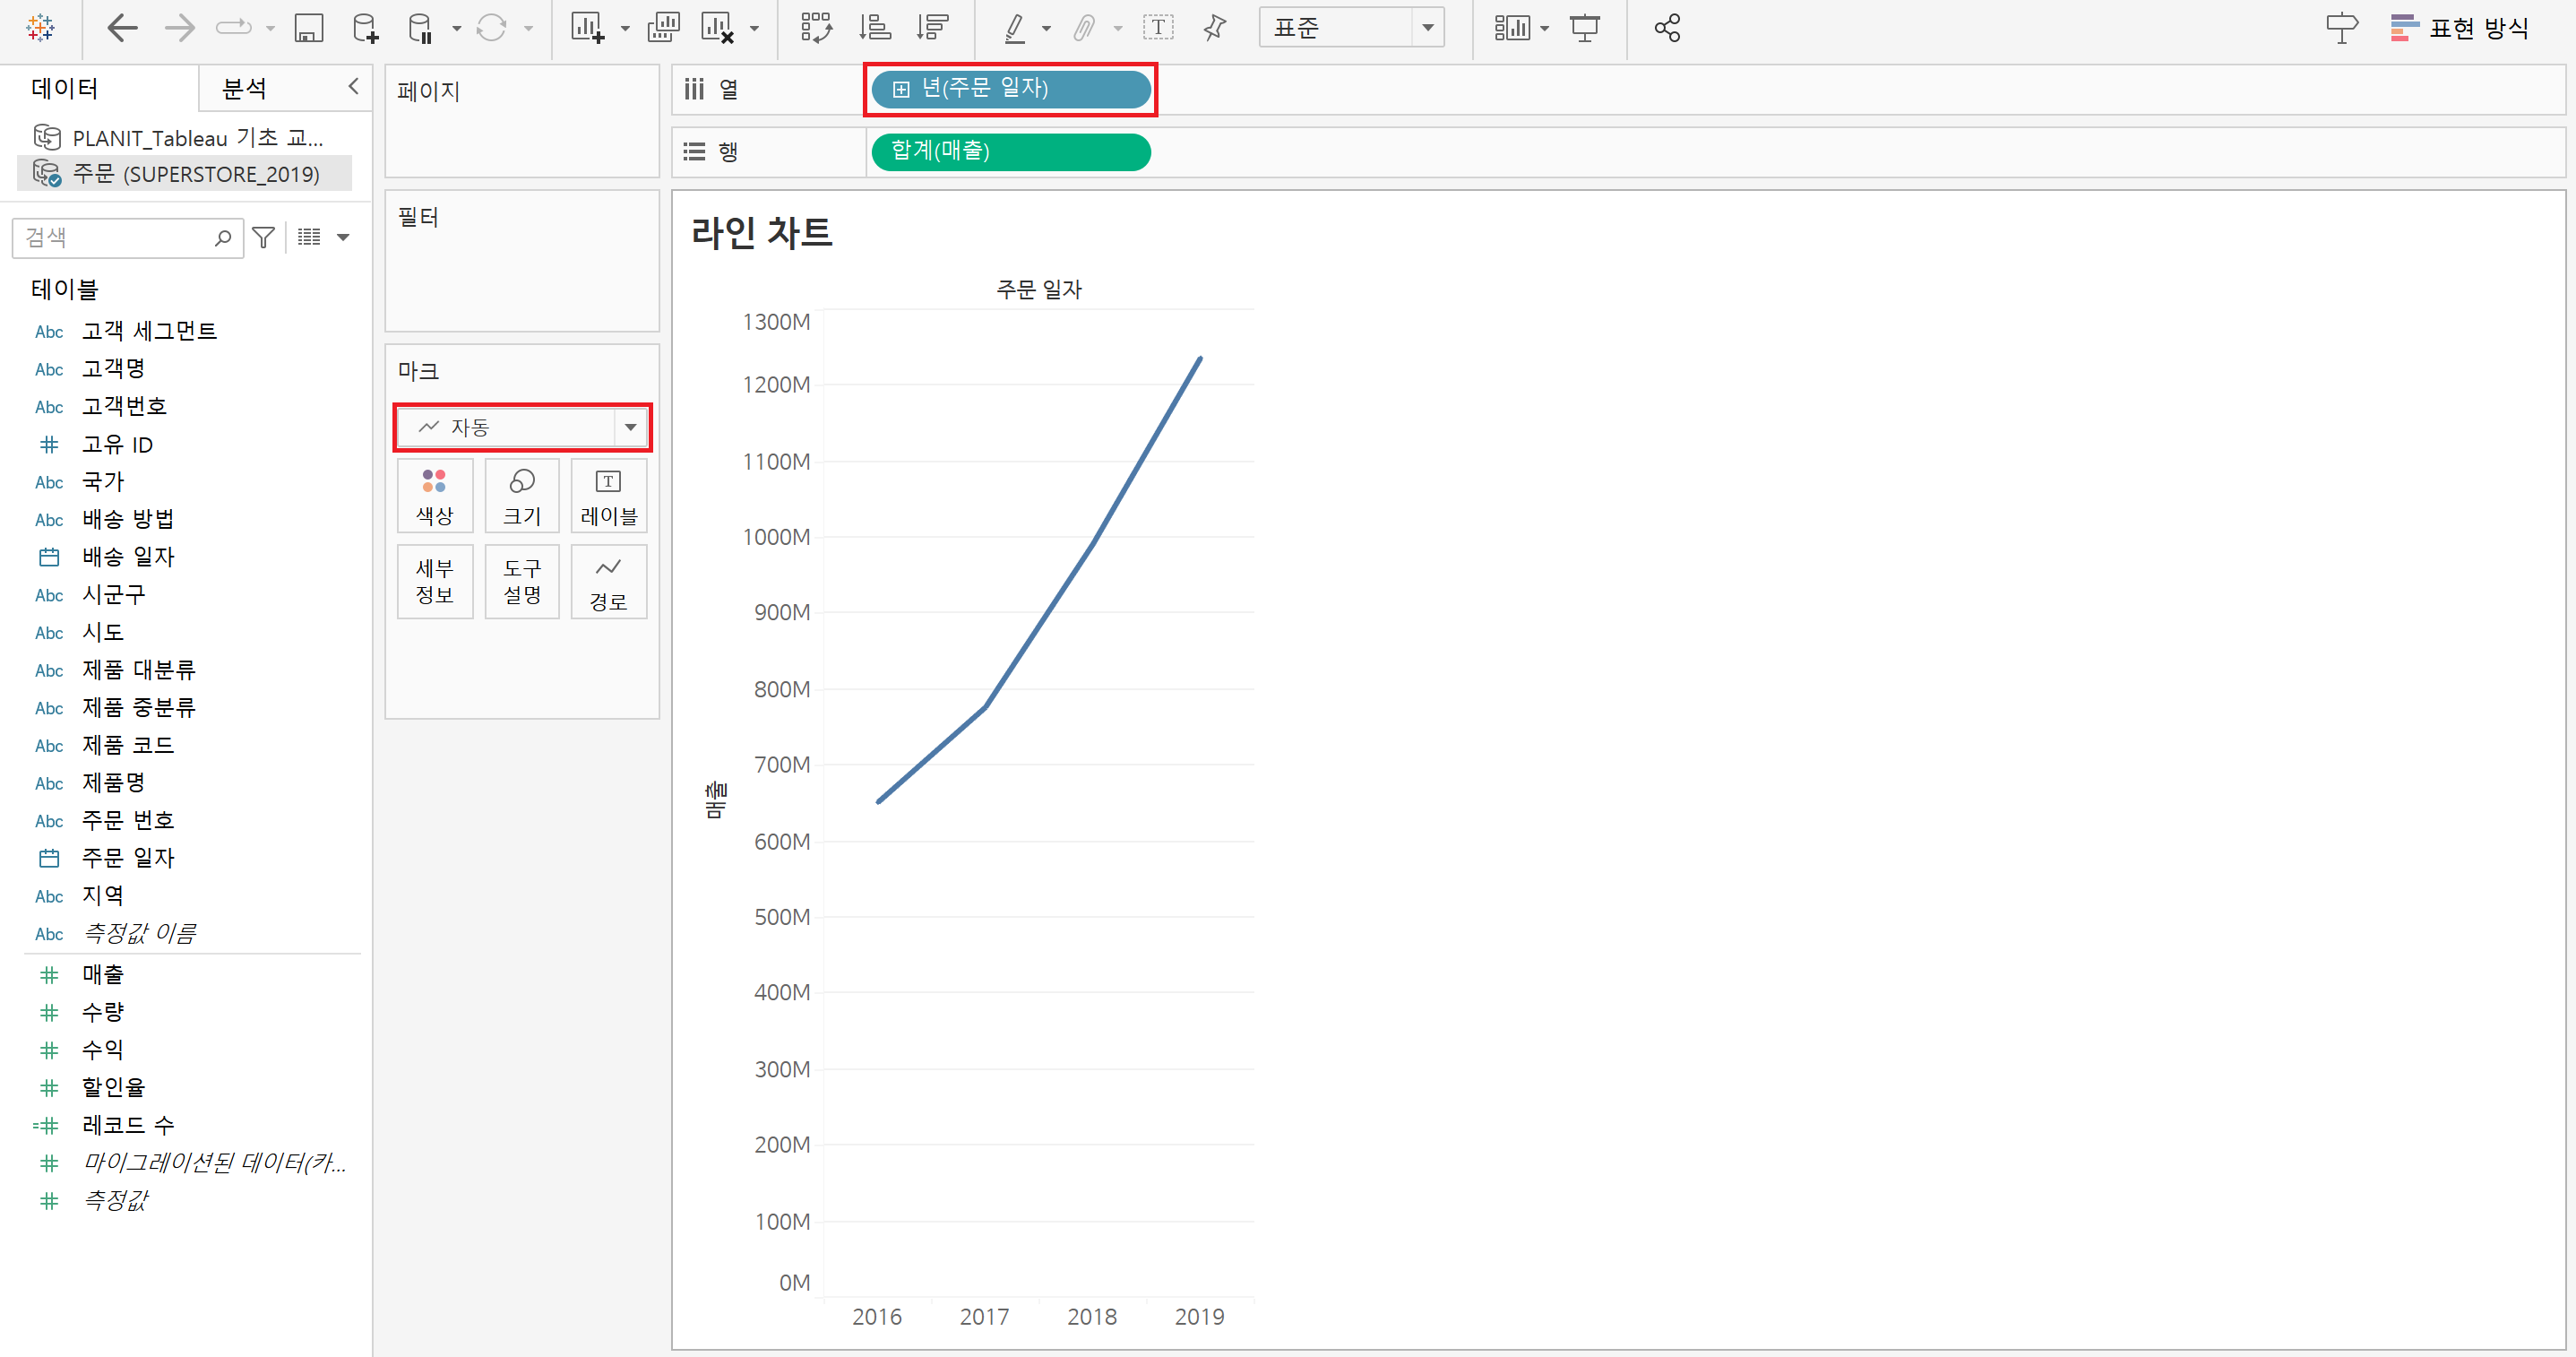Screen dimensions: 2576x1357
Task: Open the mark type 자동 dropdown
Action: [x=630, y=428]
